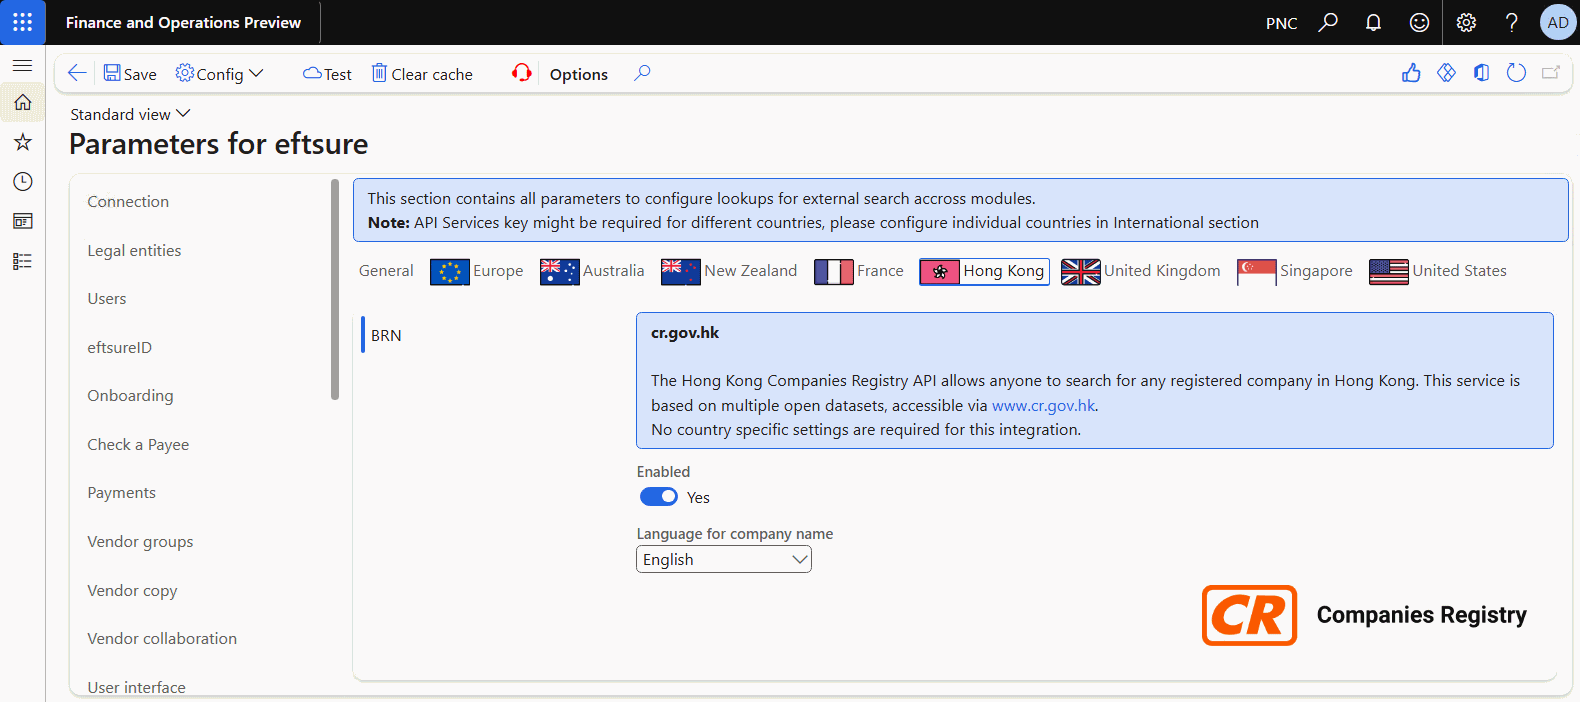Click the Test button
Image resolution: width=1580 pixels, height=702 pixels.
(x=327, y=74)
